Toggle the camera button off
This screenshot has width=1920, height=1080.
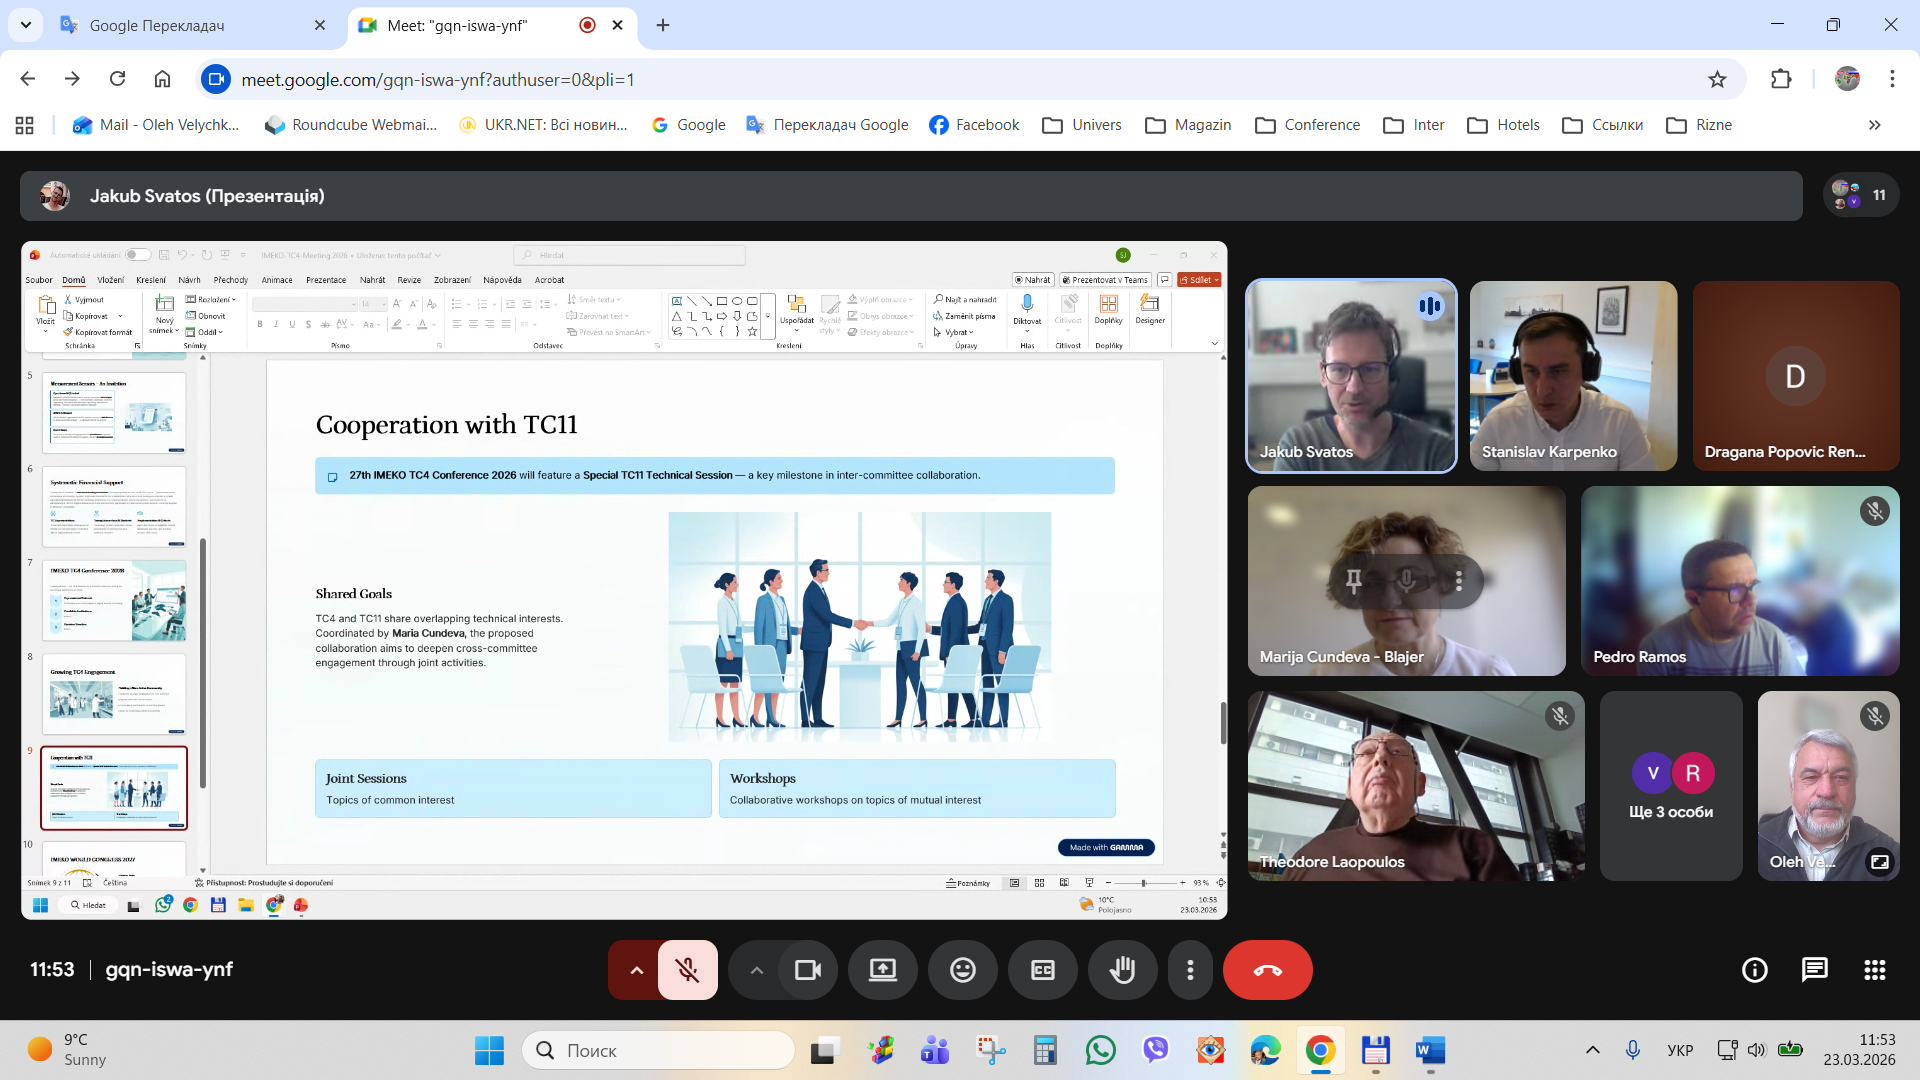click(807, 970)
